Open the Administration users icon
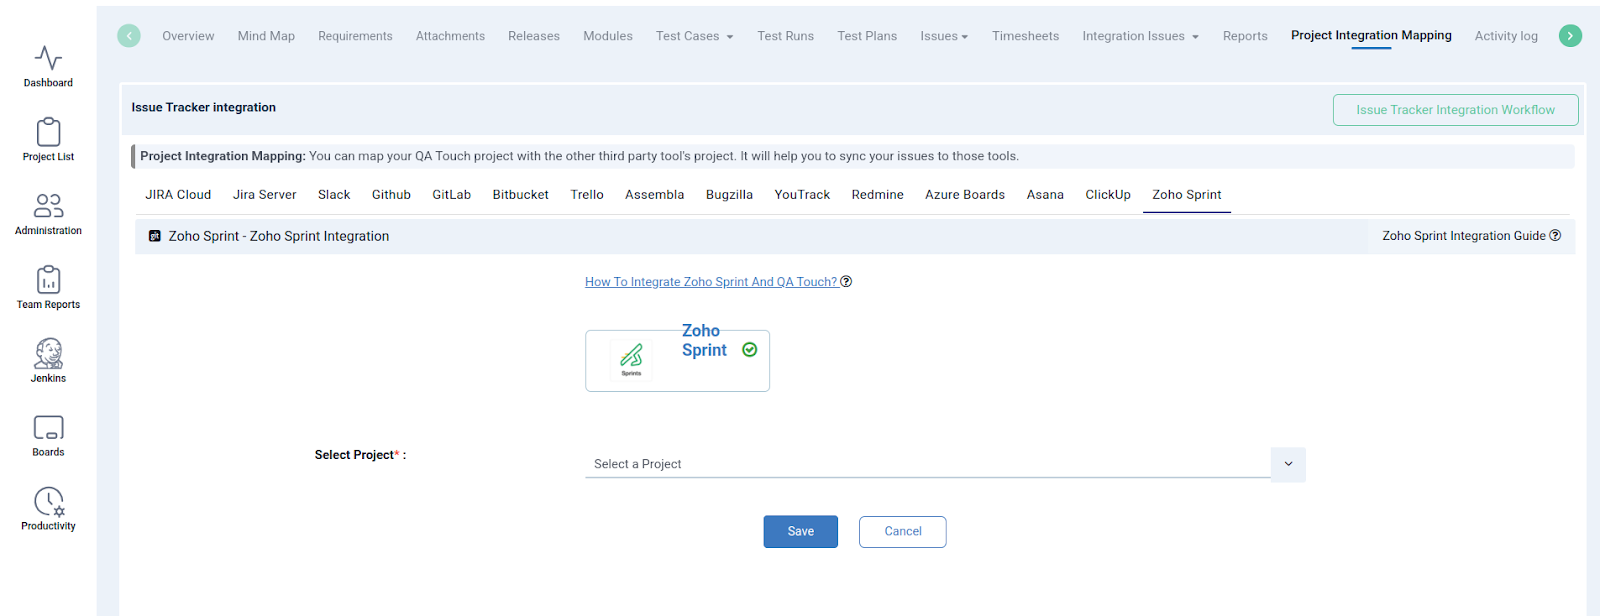 (48, 206)
